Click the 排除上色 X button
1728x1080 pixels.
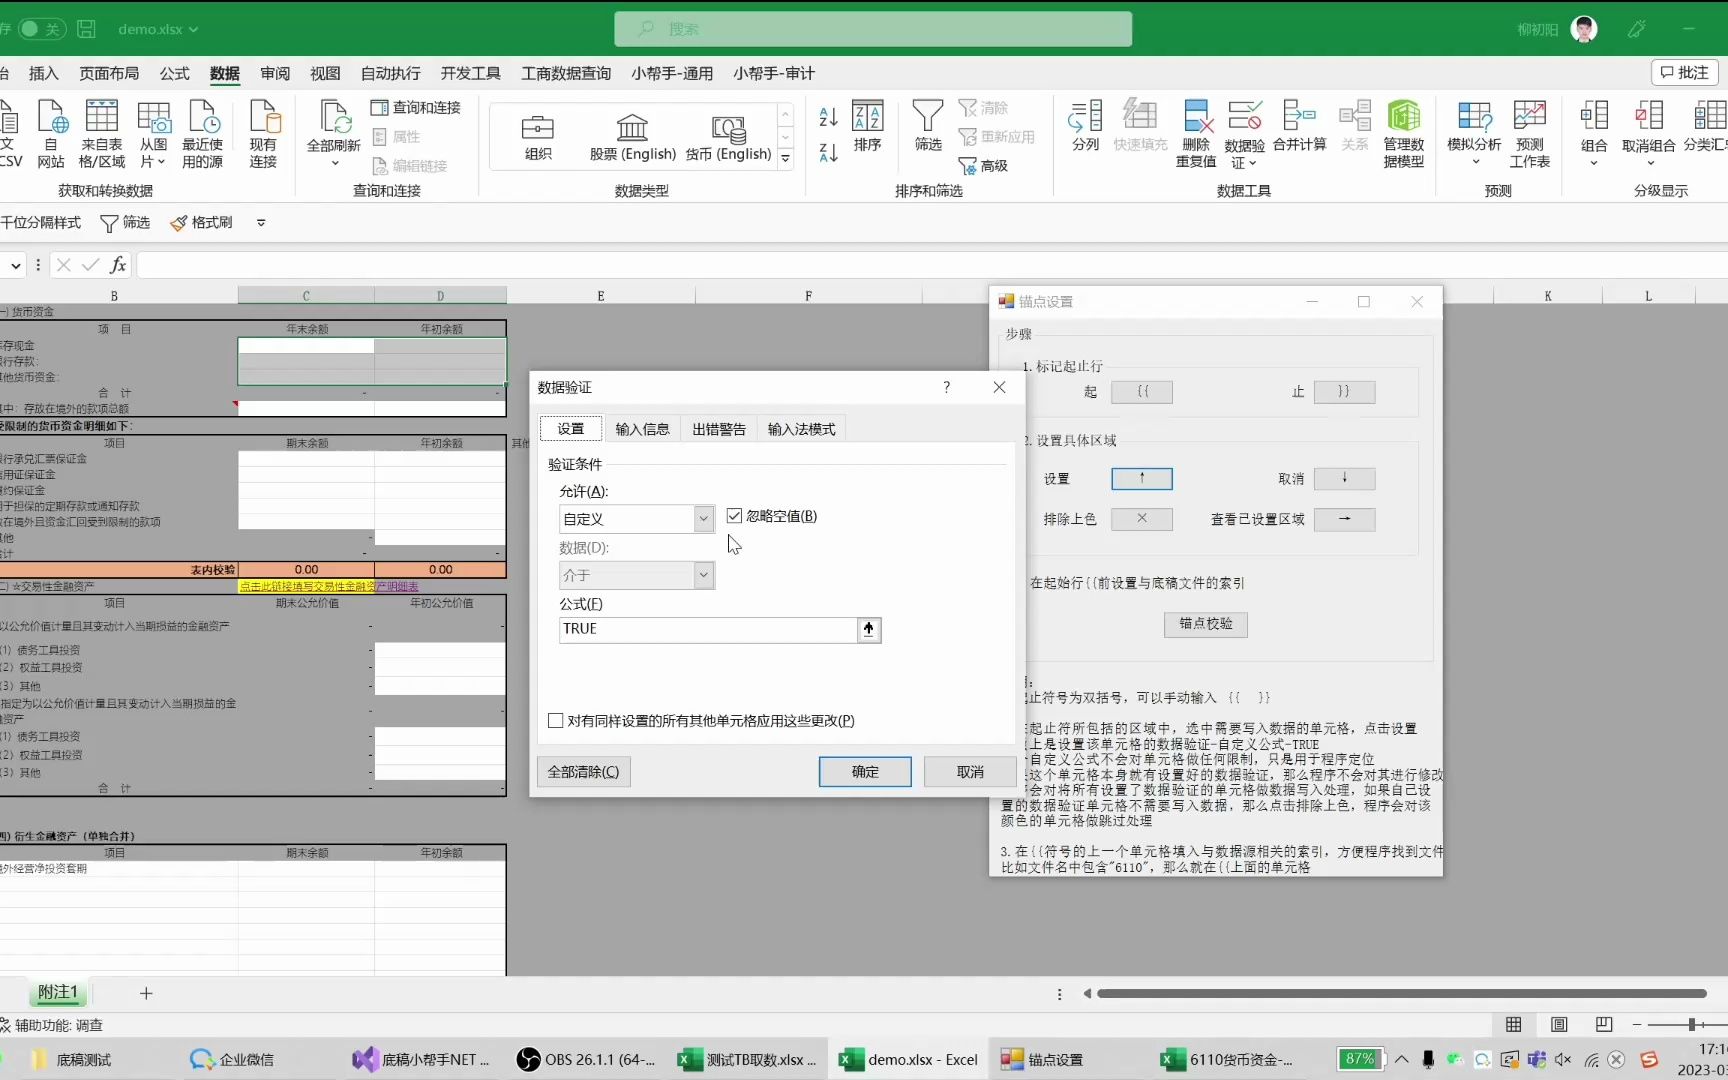point(1142,519)
